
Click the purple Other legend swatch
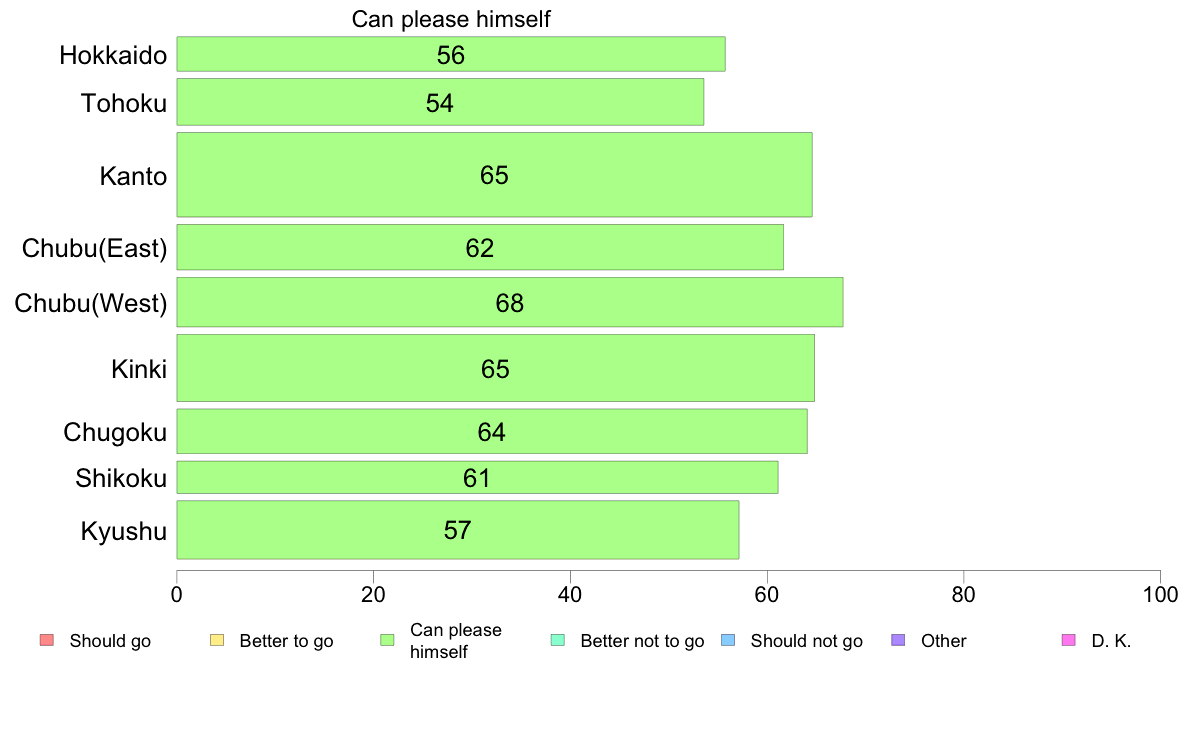[x=899, y=640]
